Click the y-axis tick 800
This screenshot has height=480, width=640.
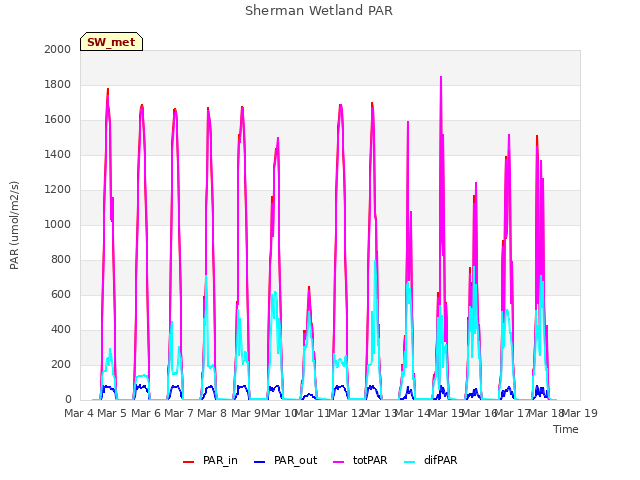(61, 260)
